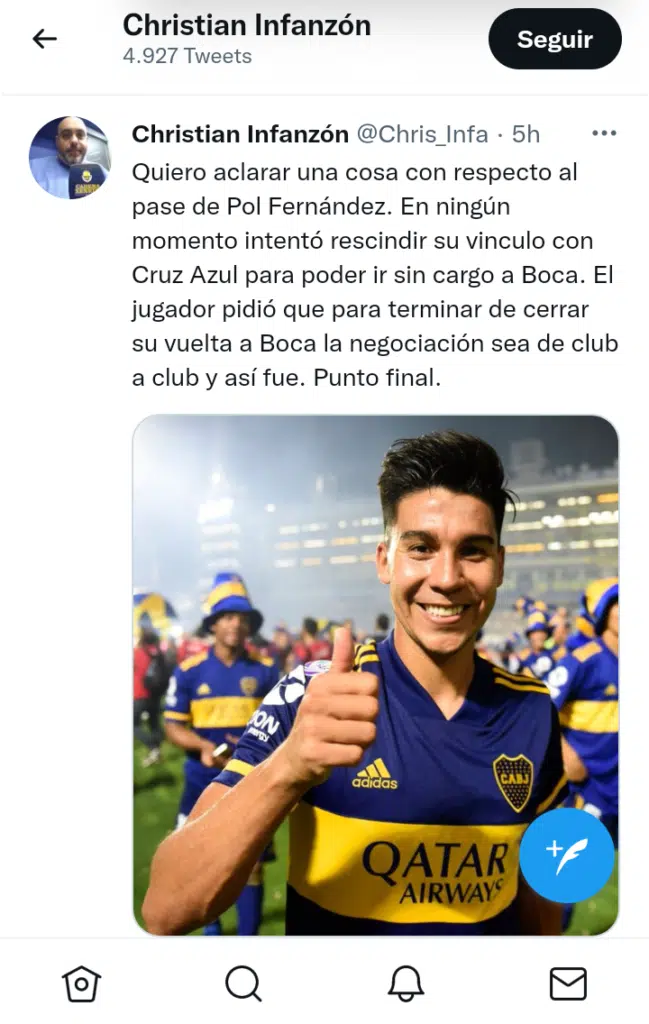Click the Seguir button

coord(555,39)
